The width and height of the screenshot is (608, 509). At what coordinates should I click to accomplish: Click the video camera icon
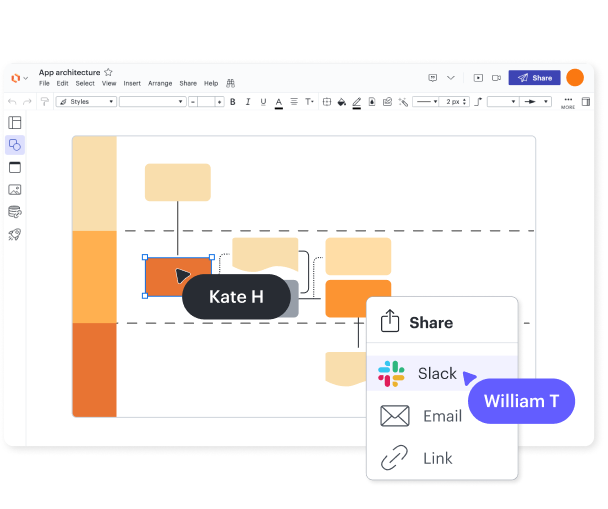click(x=495, y=78)
